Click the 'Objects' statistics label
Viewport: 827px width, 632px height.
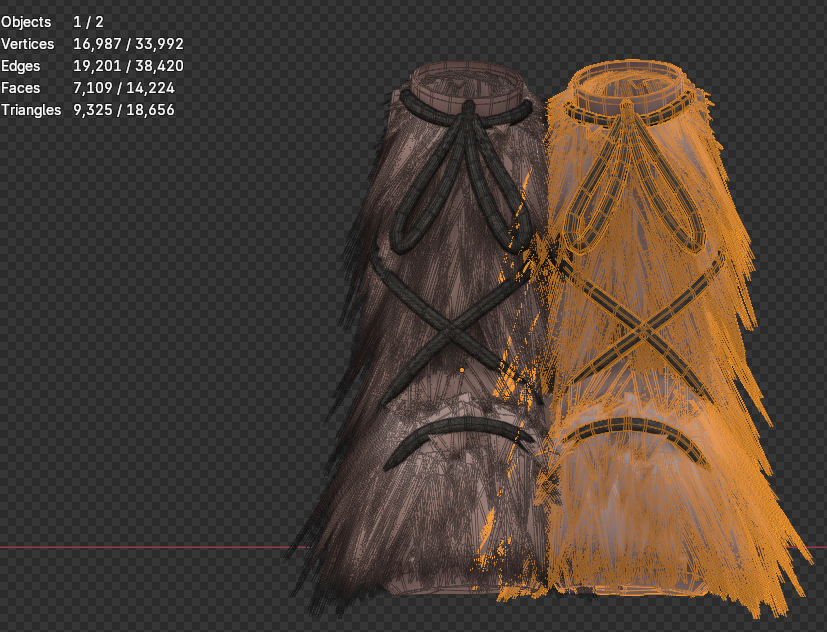(x=26, y=22)
